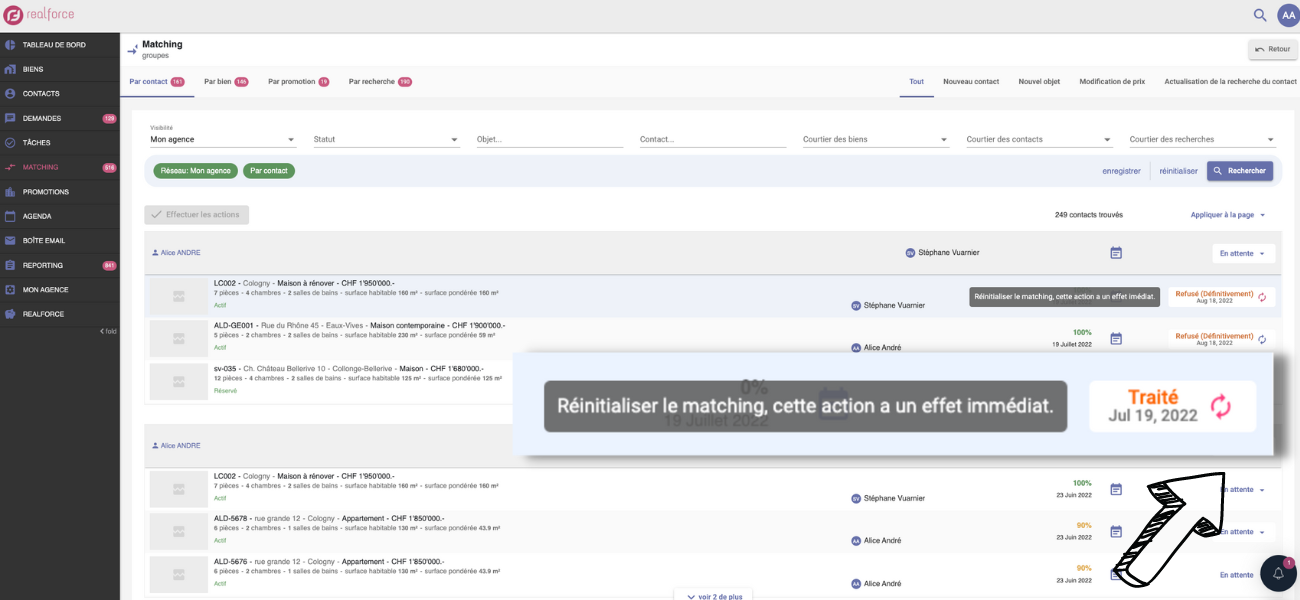
Task: Open the Demandes sidebar icon
Action: [10, 118]
